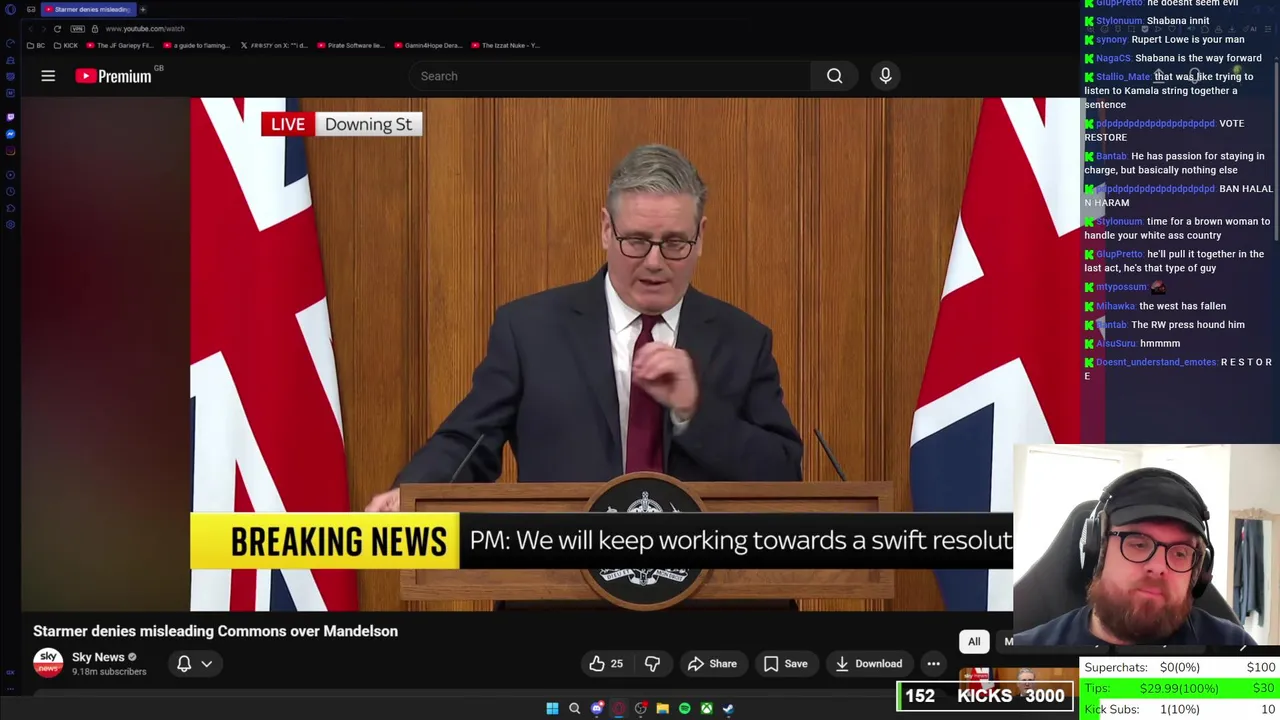Click chat username 'Doesnt_understand_emotes'
This screenshot has width=1280, height=720.
tap(1156, 362)
